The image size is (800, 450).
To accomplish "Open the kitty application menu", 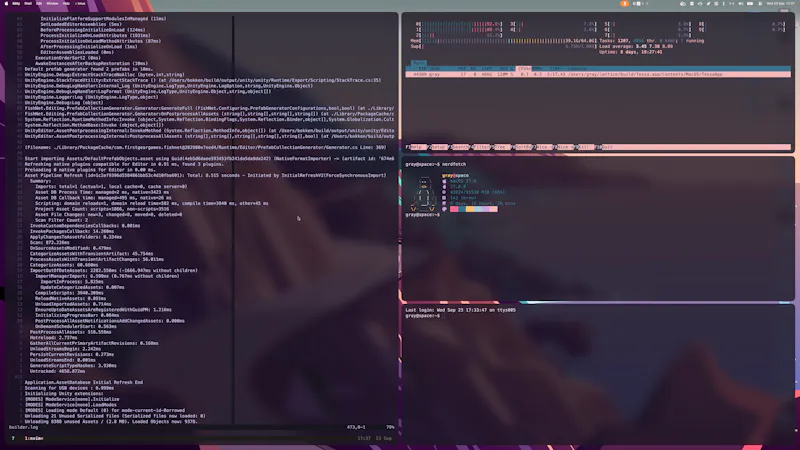I will click(x=16, y=3).
